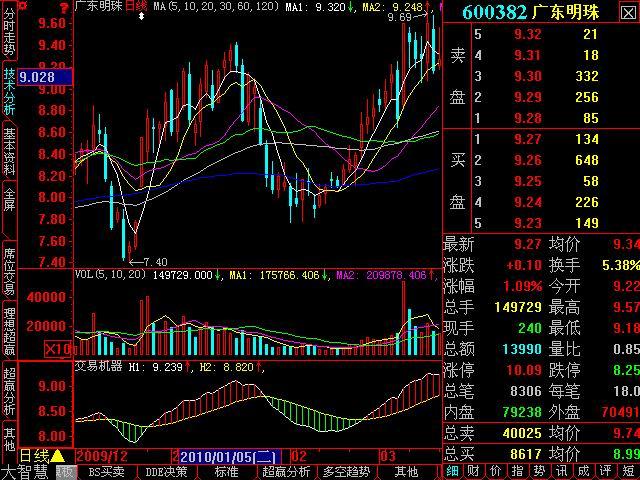Select the 短 tab at the bottom right
The height and width of the screenshot is (480, 640).
[x=628, y=471]
